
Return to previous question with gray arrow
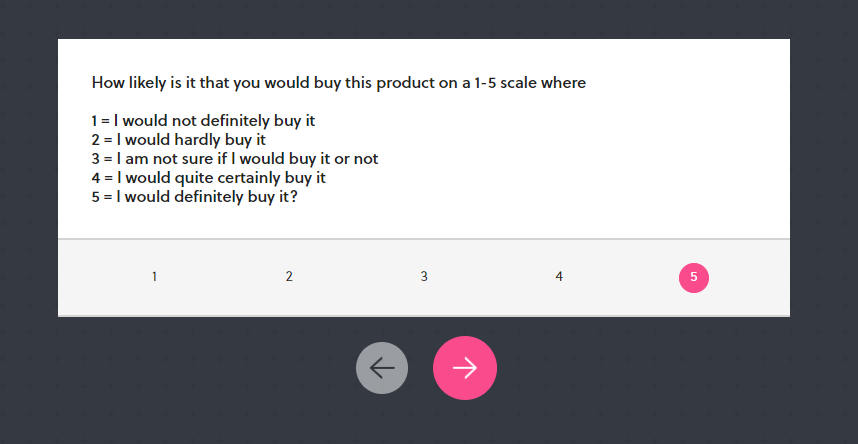[x=382, y=368]
